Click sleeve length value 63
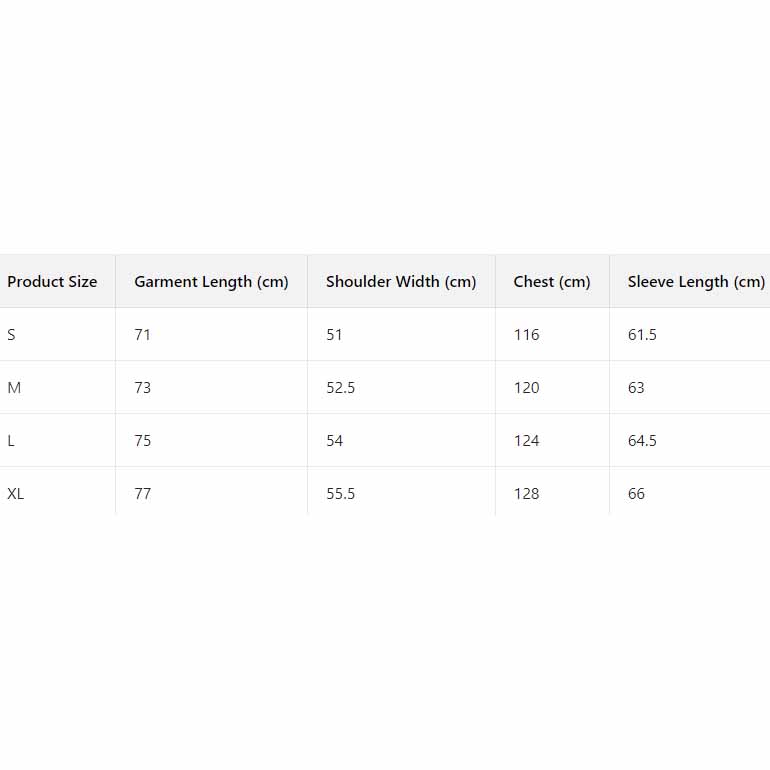Viewport: 770px width, 770px height. point(637,388)
